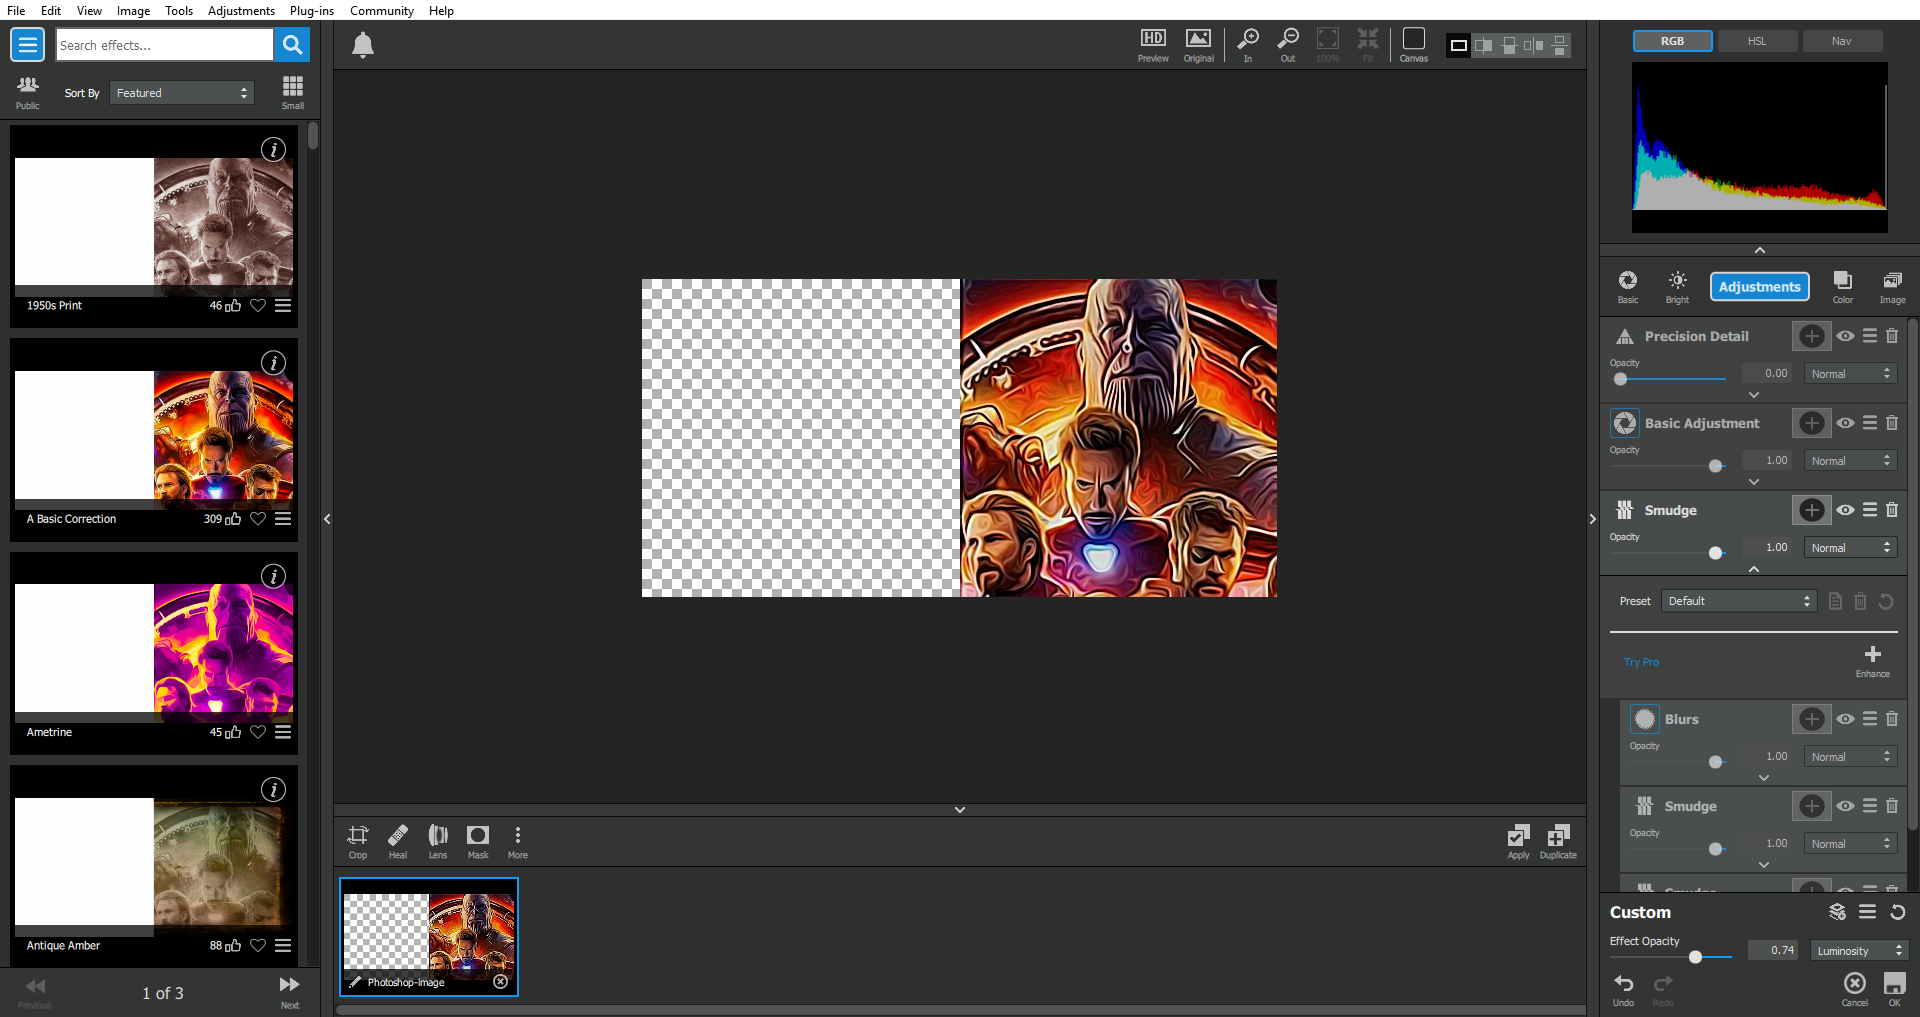Add mask to Basic Adjustment with plus button
The image size is (1920, 1017).
(1812, 423)
